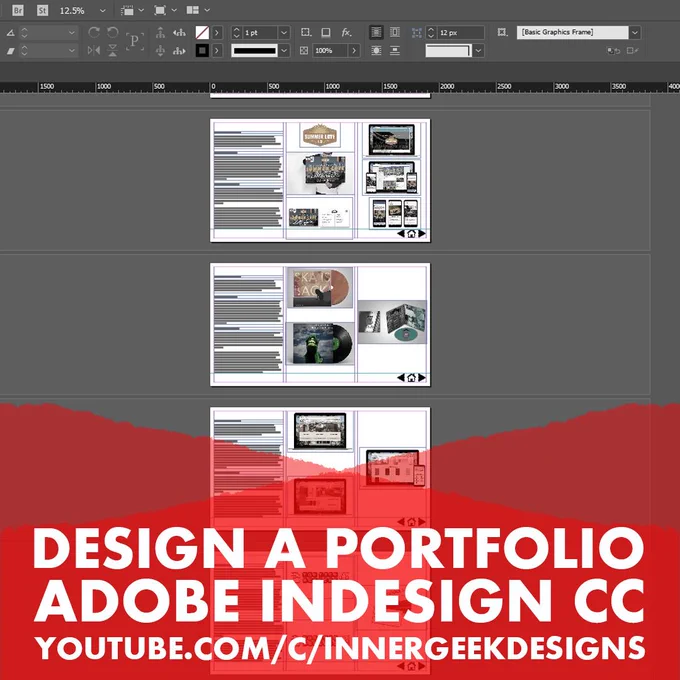Select the Summer Love logo image
The height and width of the screenshot is (680, 680).
pos(320,135)
